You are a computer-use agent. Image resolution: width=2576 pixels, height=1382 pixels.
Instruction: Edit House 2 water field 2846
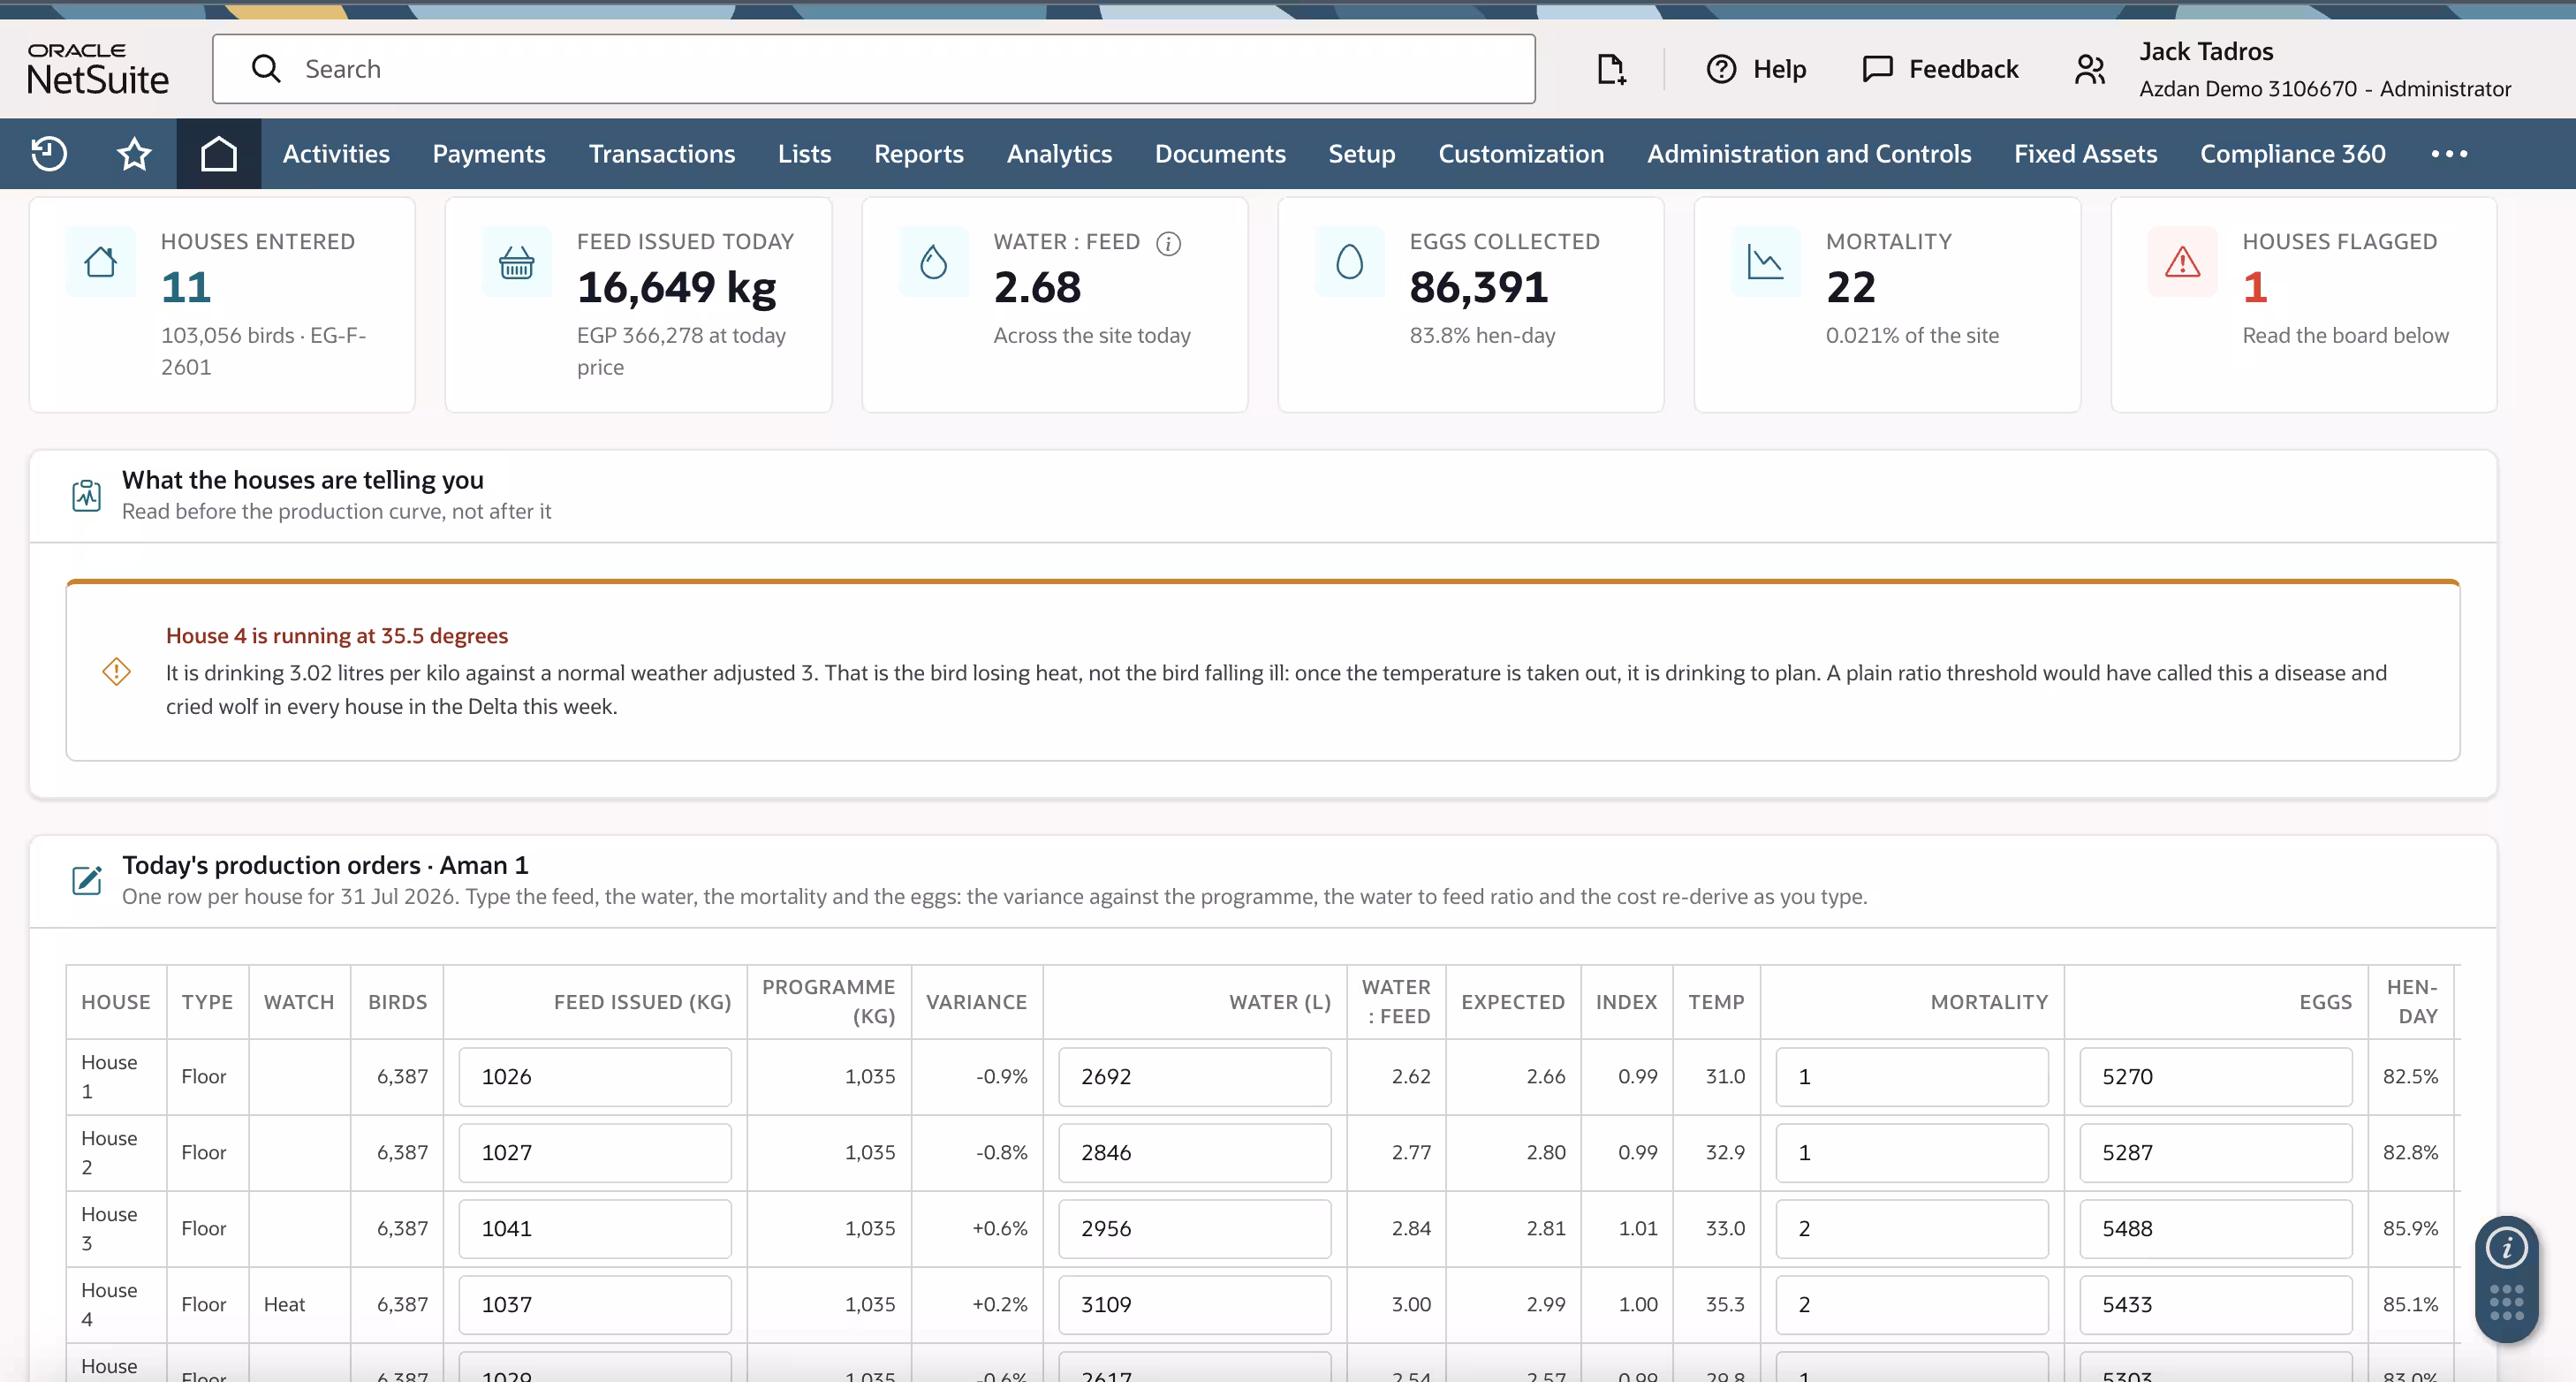(1194, 1152)
